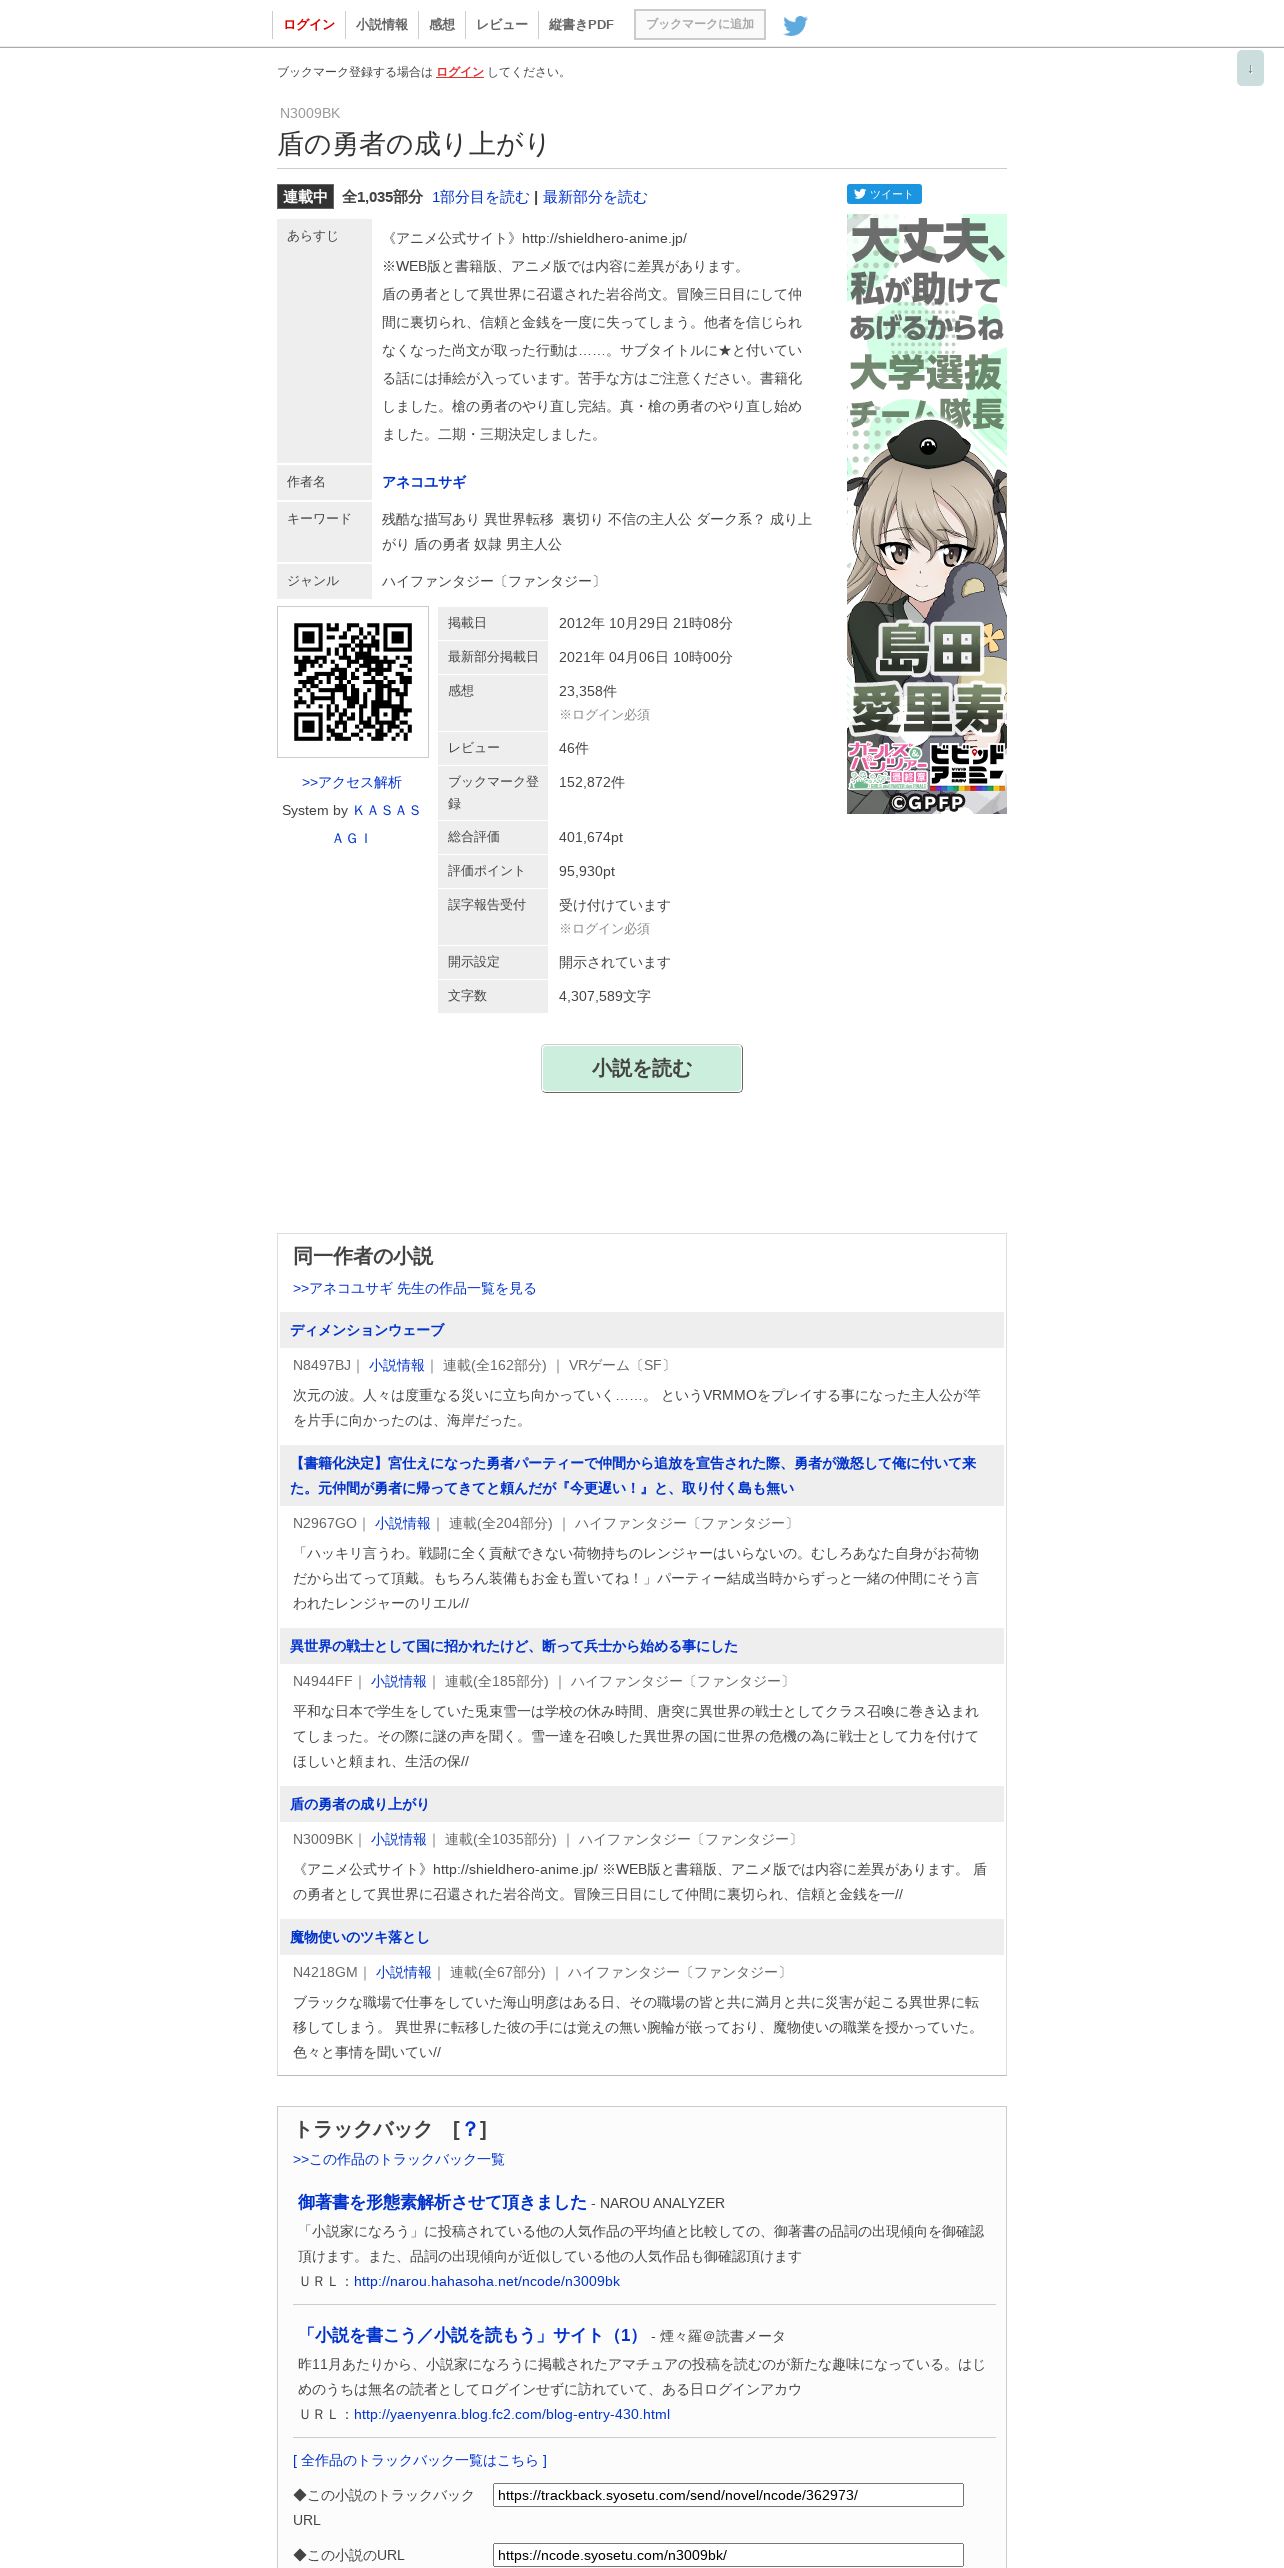Viewport: 1284px width, 2568px height.
Task: Click the Twitter bird icon in top navigation
Action: tap(795, 25)
